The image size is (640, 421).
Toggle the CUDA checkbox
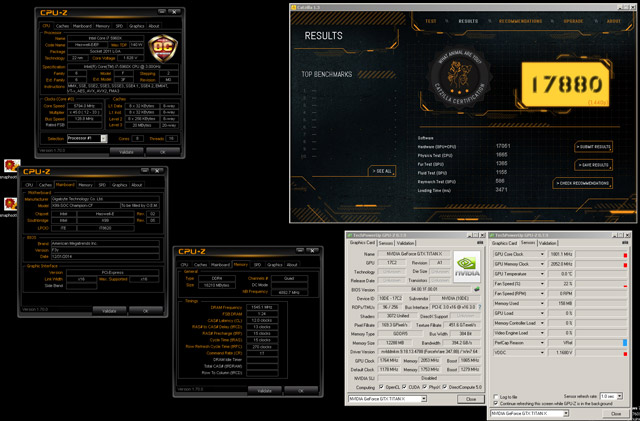point(404,387)
